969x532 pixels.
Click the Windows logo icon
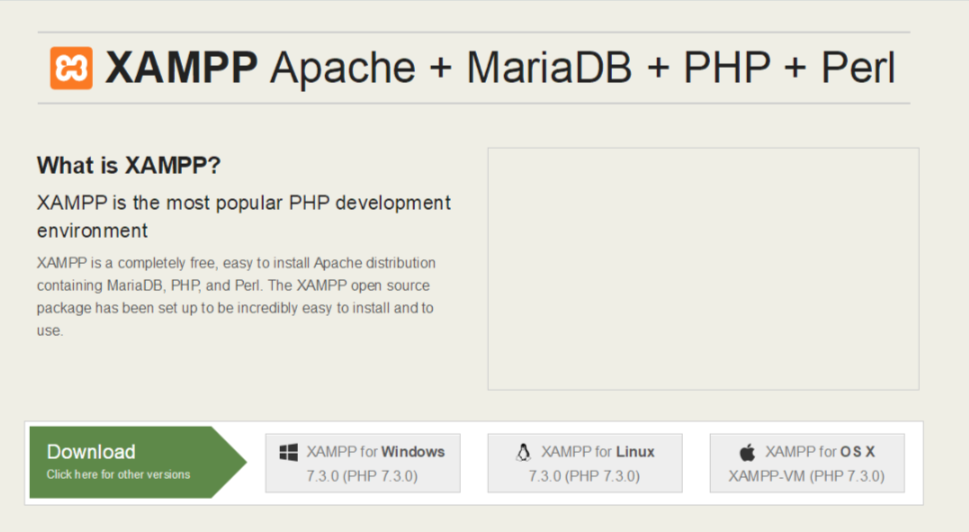pyautogui.click(x=289, y=452)
